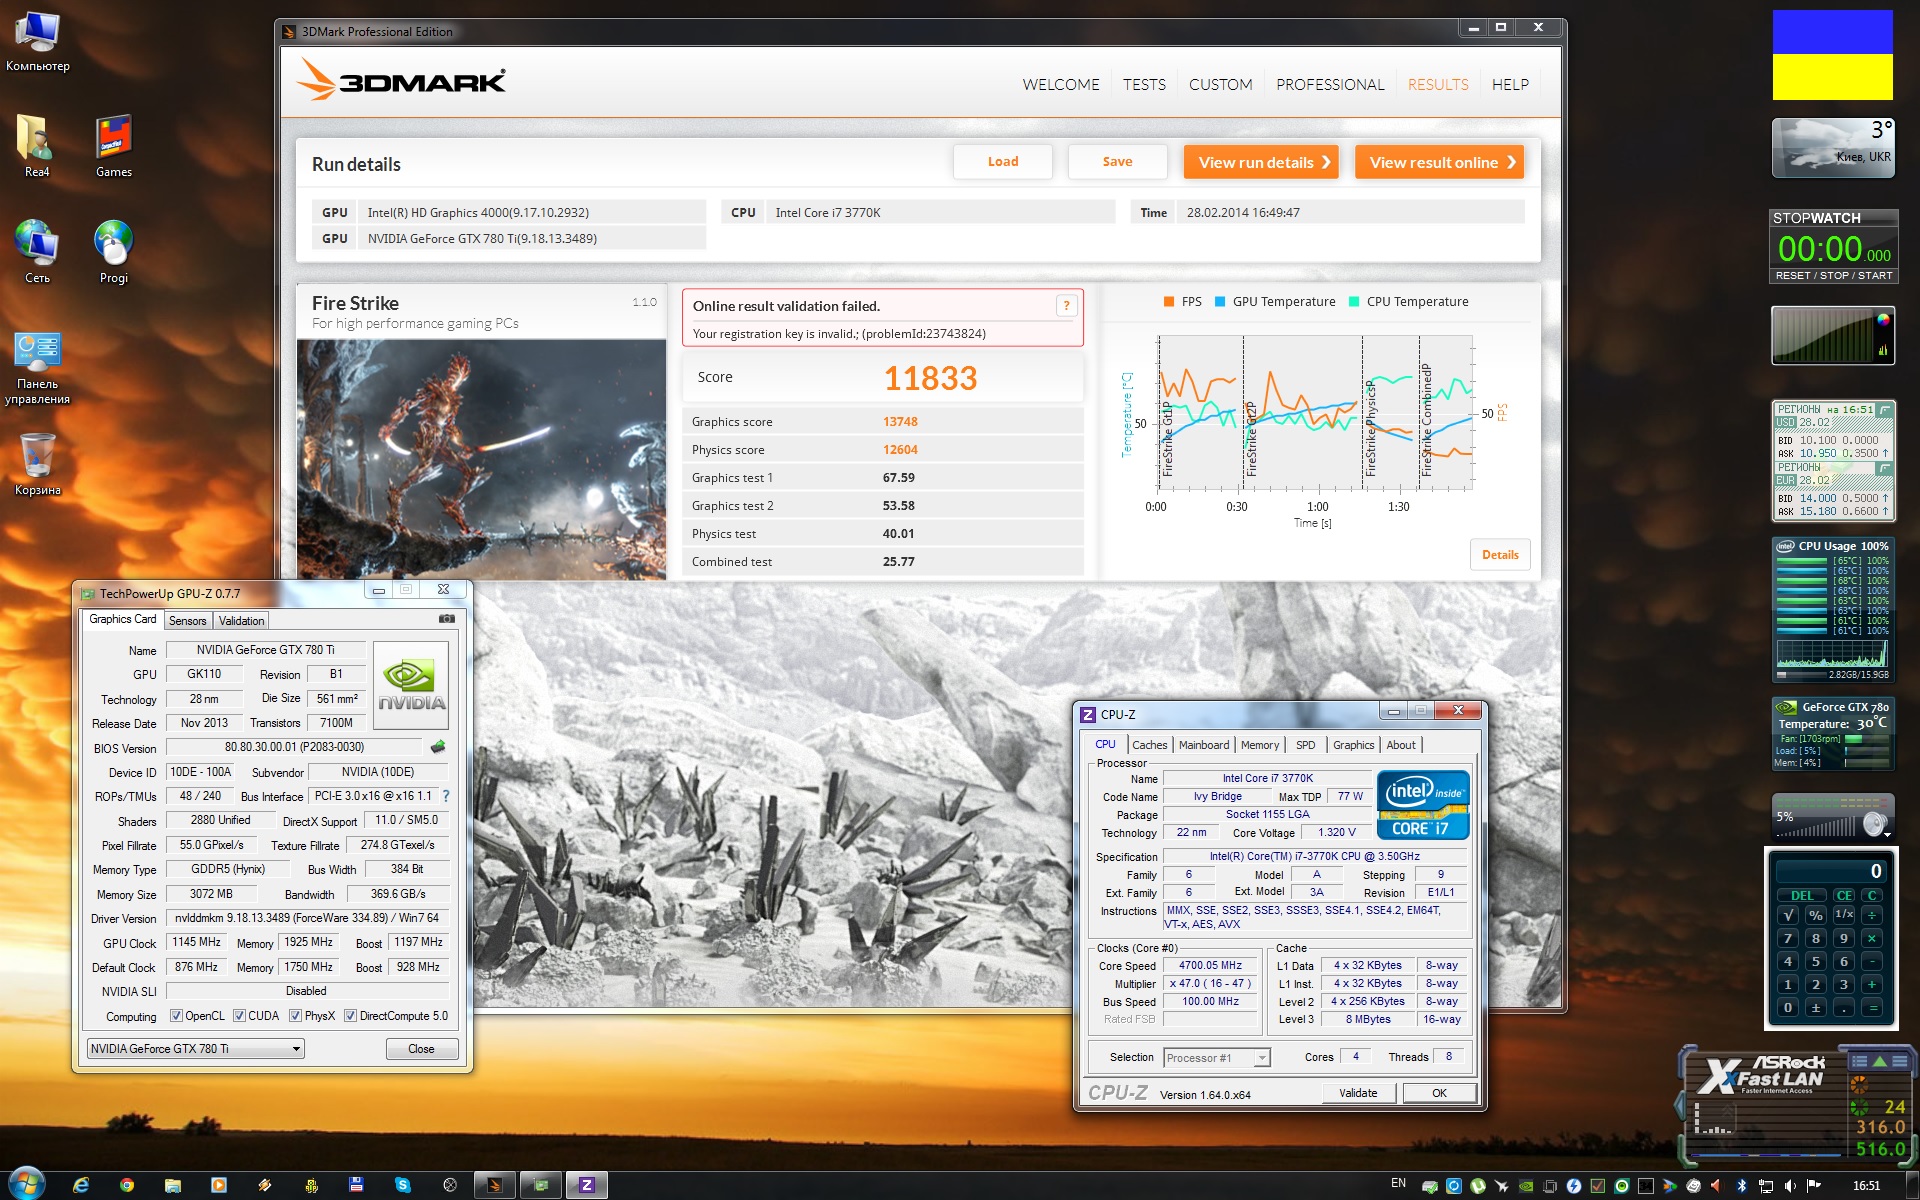Click the BIOS save chip icon in GPU-Z

point(437,746)
